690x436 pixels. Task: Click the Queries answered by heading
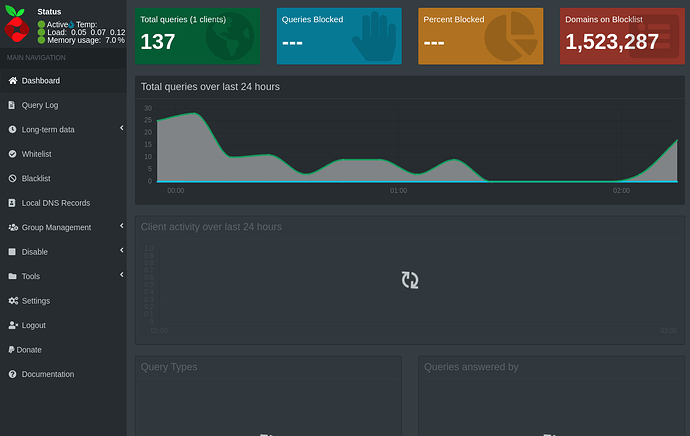point(471,367)
